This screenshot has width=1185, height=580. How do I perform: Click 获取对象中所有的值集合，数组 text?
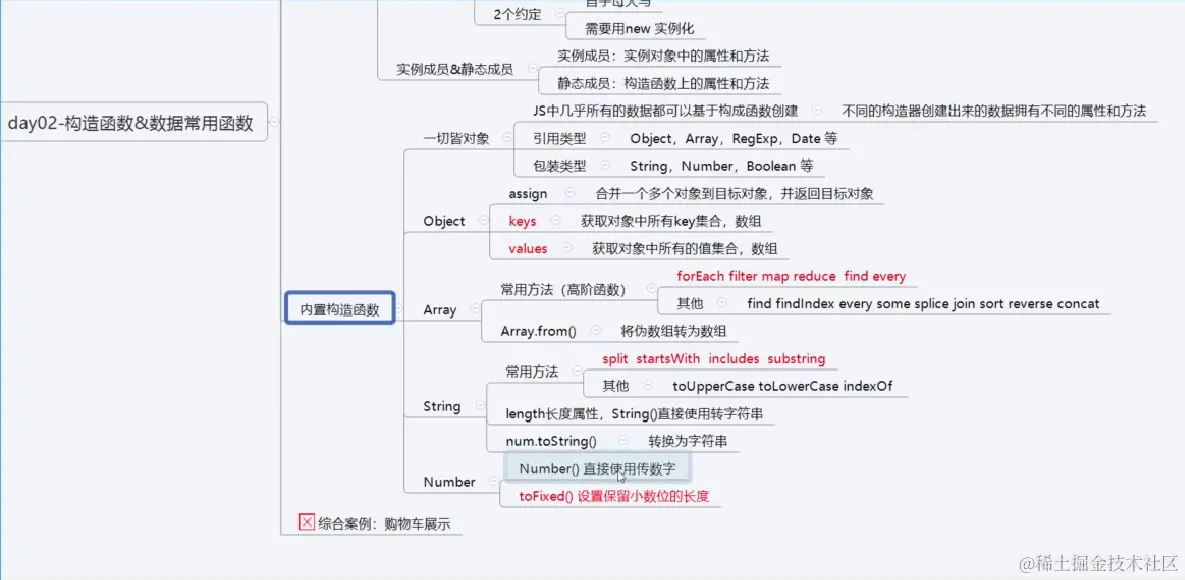tap(685, 248)
